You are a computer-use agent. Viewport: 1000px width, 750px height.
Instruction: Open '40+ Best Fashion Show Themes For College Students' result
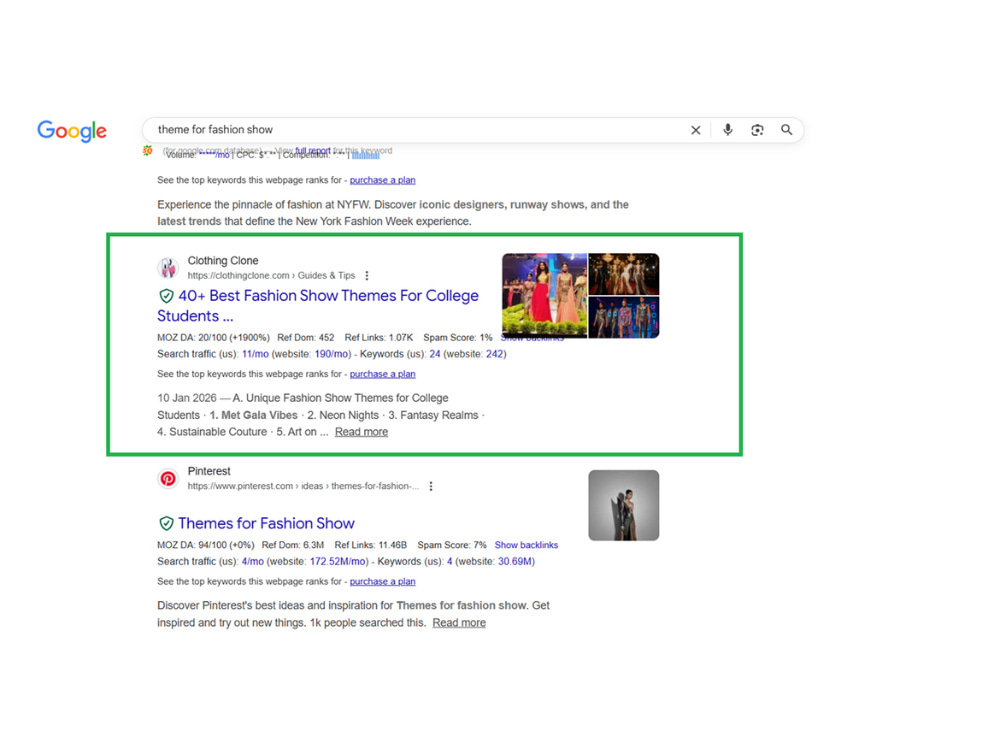tap(318, 305)
